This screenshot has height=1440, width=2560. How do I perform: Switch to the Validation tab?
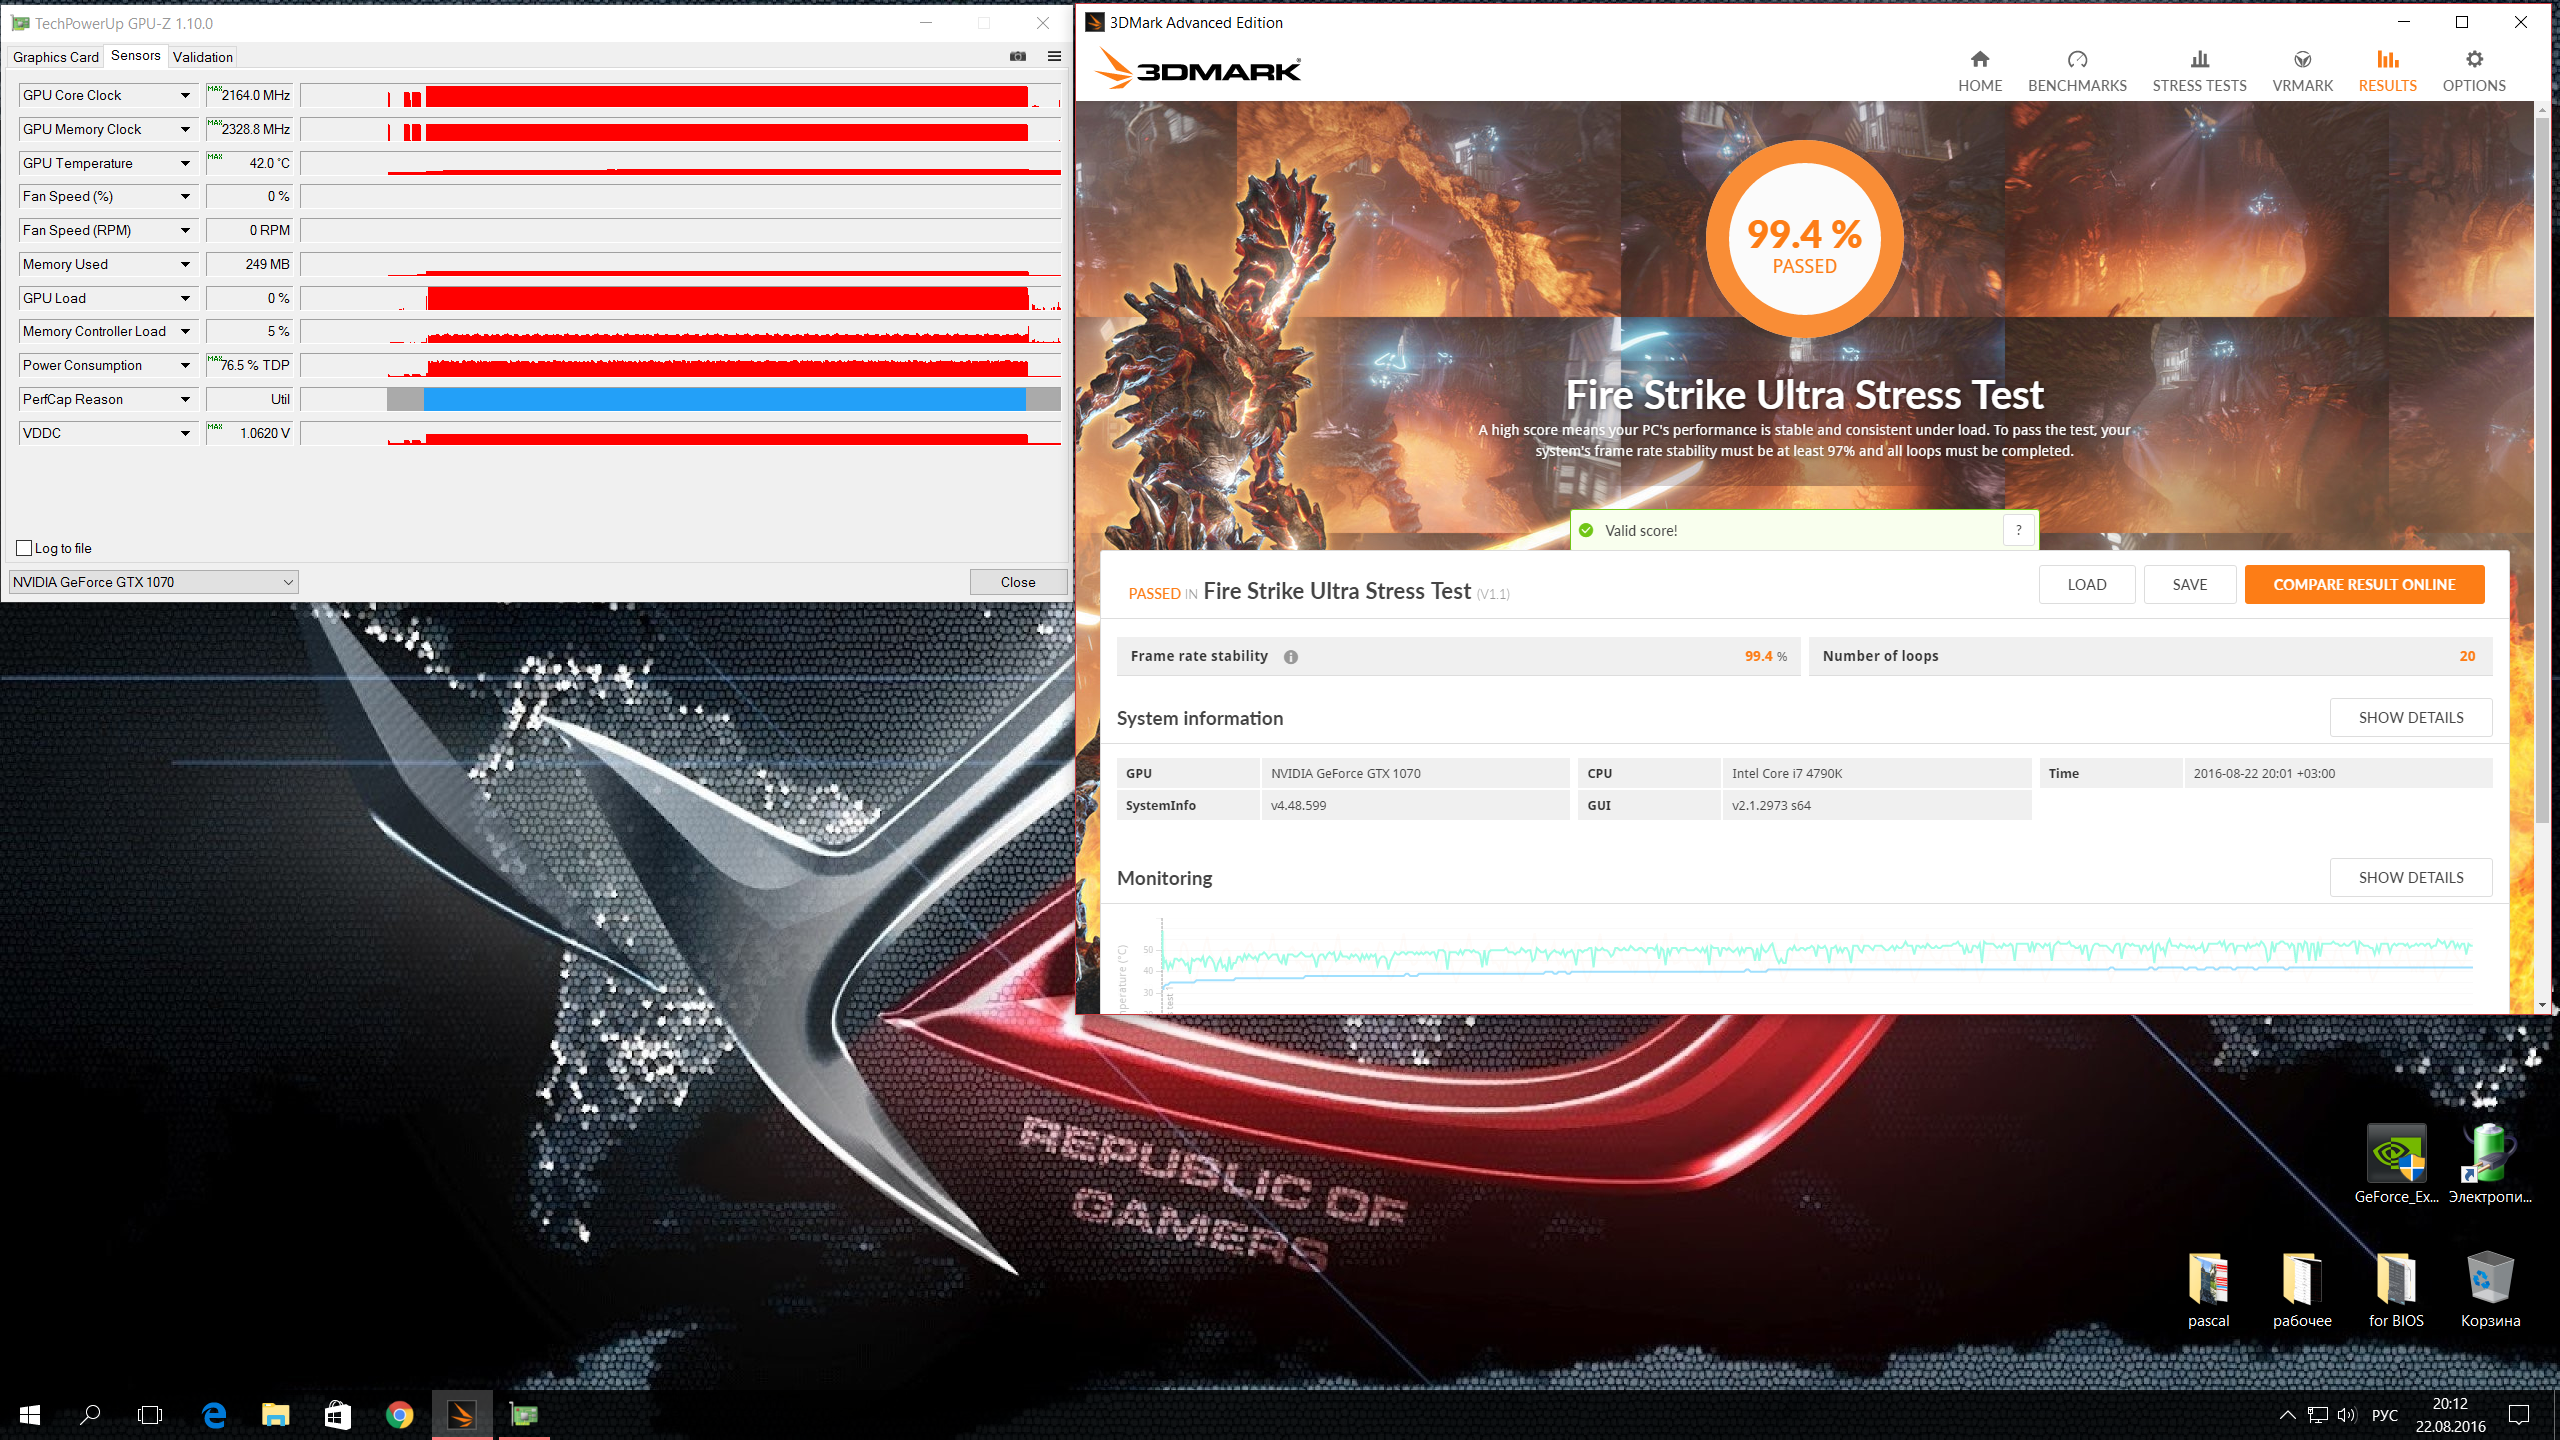coord(203,57)
